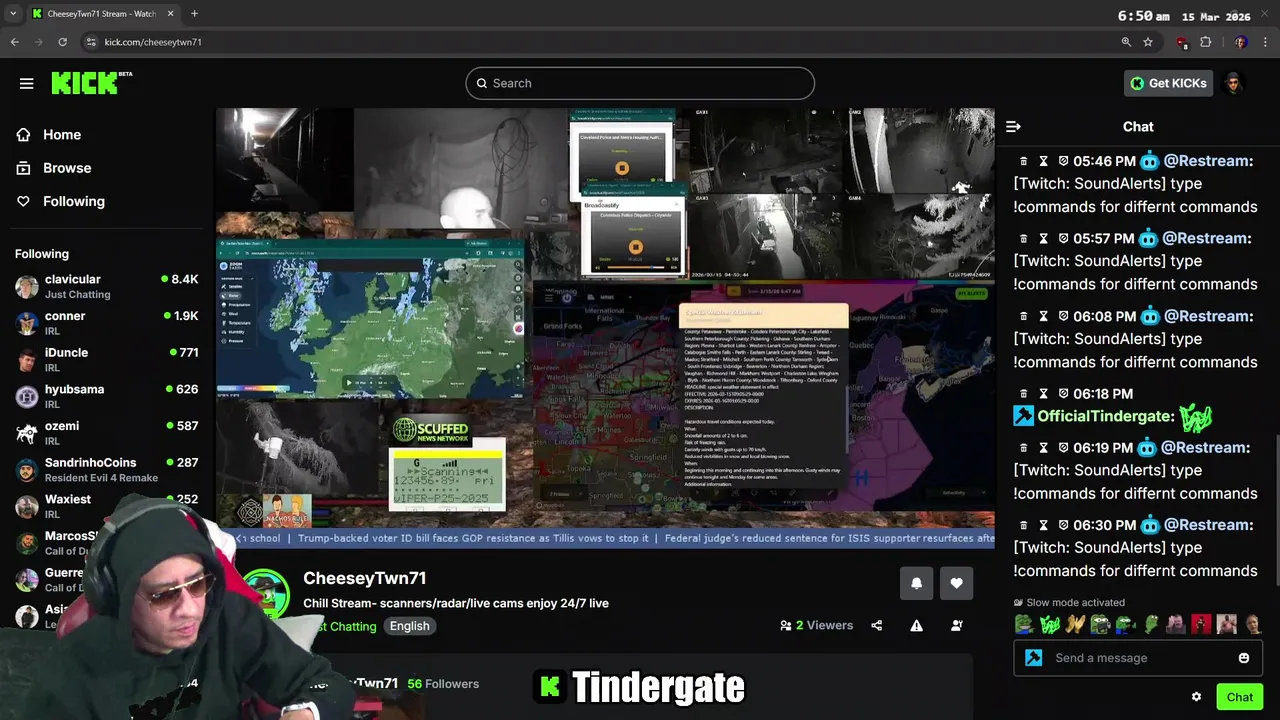Viewport: 1280px width, 720px height.
Task: Delete the 05:46 PM Restream message
Action: click(1023, 161)
